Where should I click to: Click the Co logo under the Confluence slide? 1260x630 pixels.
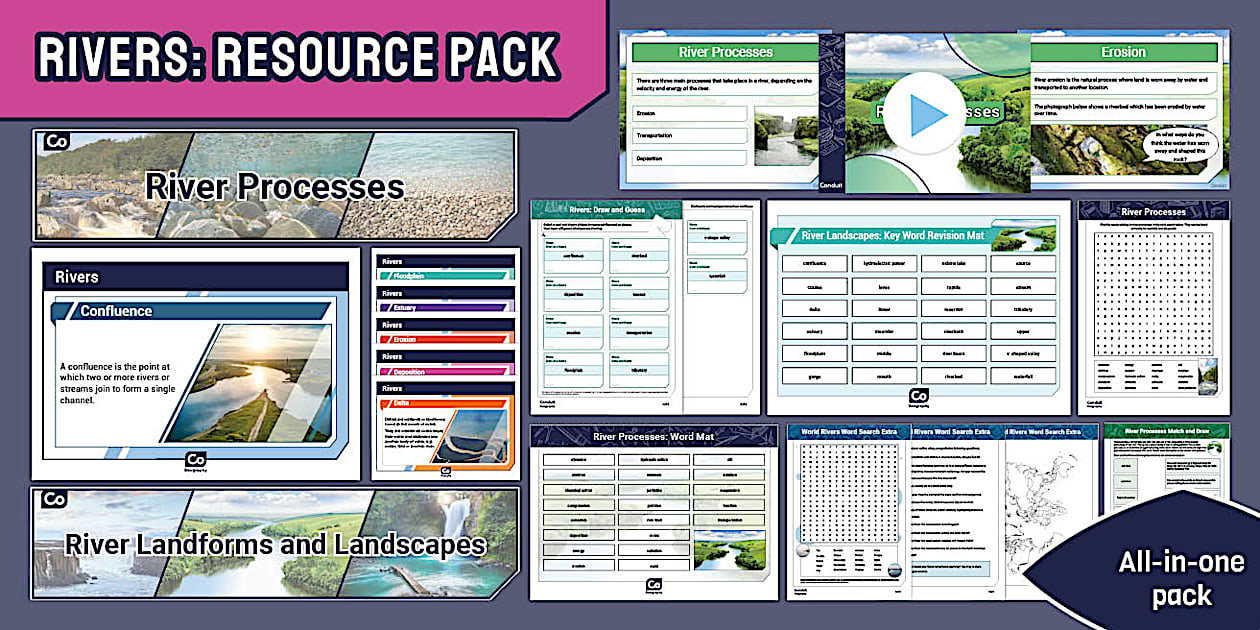coord(196,461)
